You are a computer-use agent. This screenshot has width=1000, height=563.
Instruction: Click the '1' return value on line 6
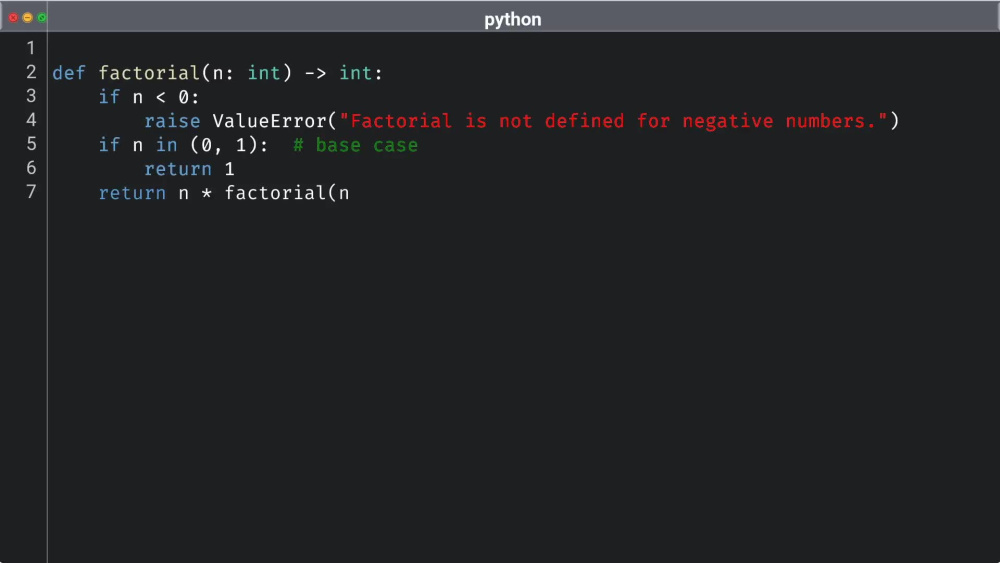pos(230,169)
